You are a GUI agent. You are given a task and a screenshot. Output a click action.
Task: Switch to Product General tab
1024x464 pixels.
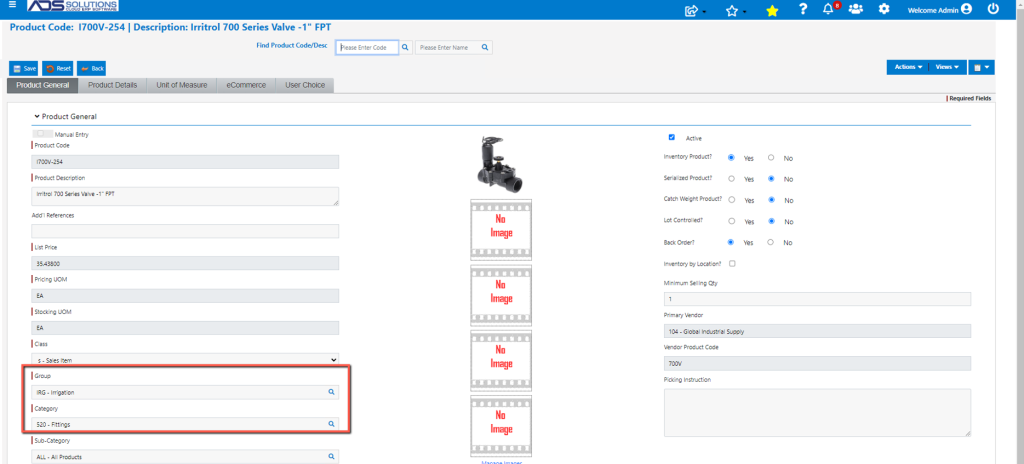pos(42,85)
